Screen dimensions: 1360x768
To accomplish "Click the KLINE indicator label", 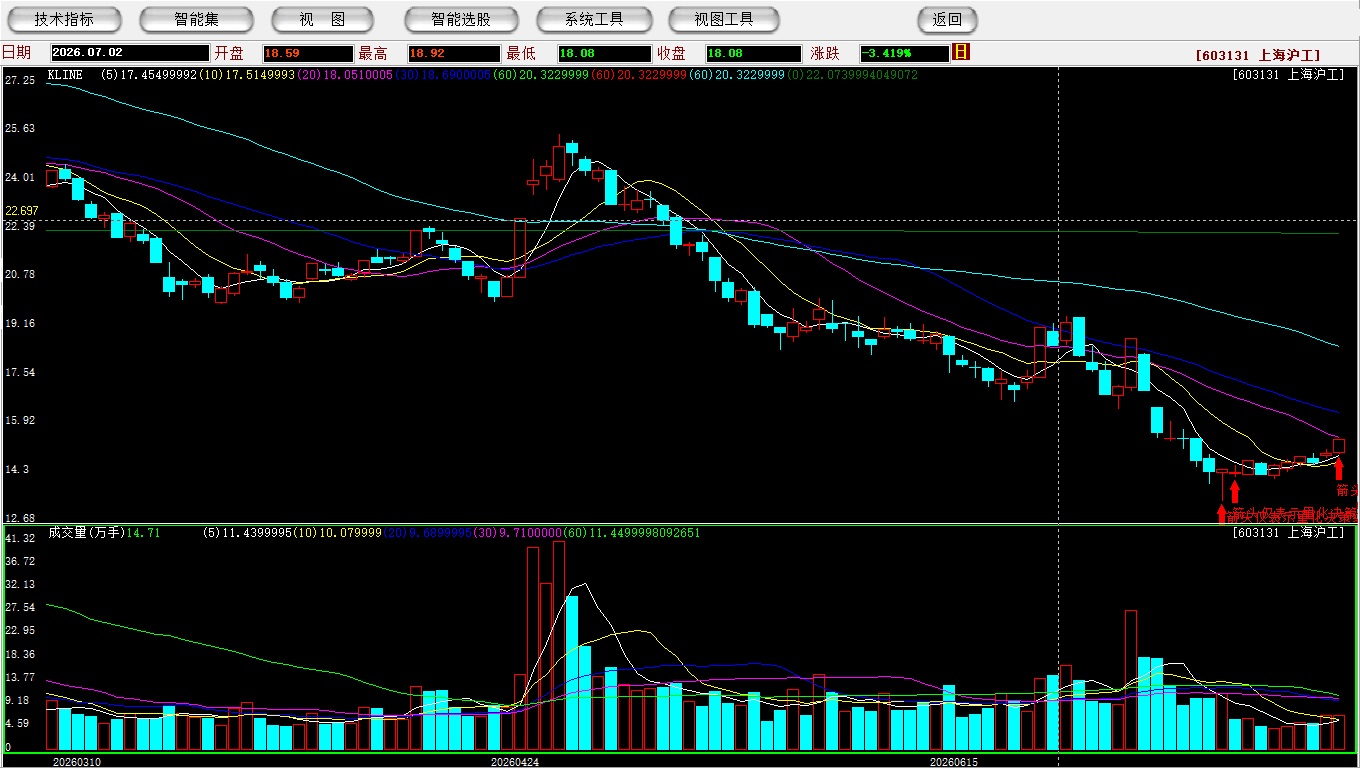I will (x=66, y=75).
